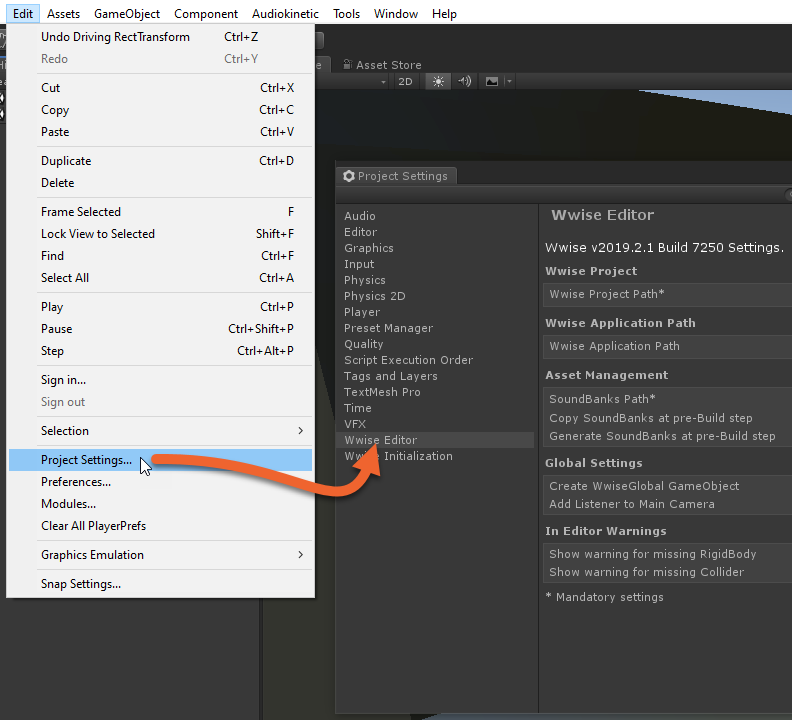This screenshot has height=720, width=792.
Task: Open the Audiokinetic menu
Action: coord(285,14)
